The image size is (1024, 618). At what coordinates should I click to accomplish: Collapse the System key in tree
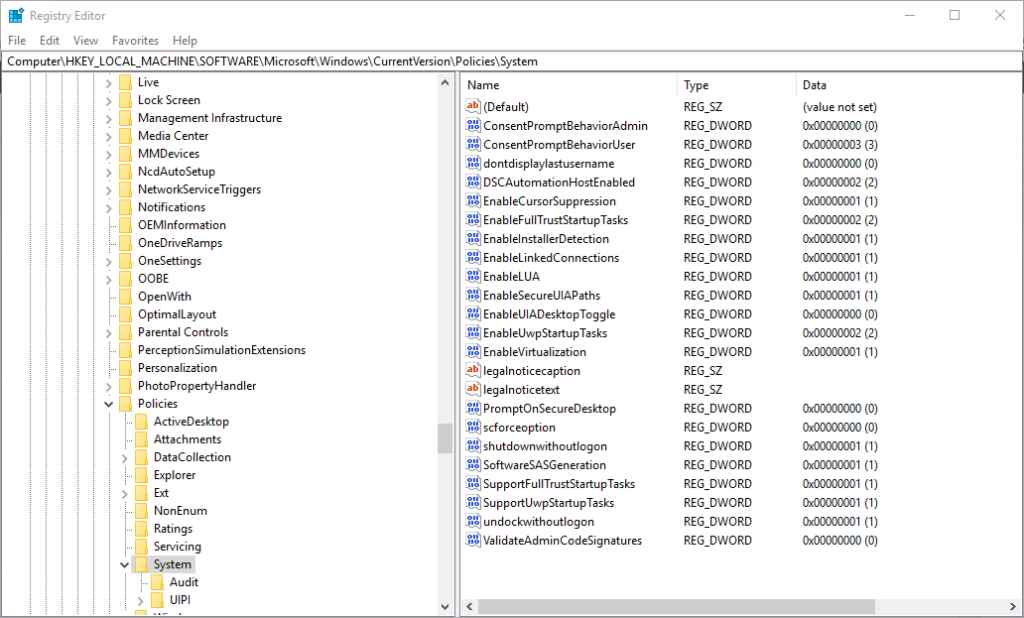125,565
